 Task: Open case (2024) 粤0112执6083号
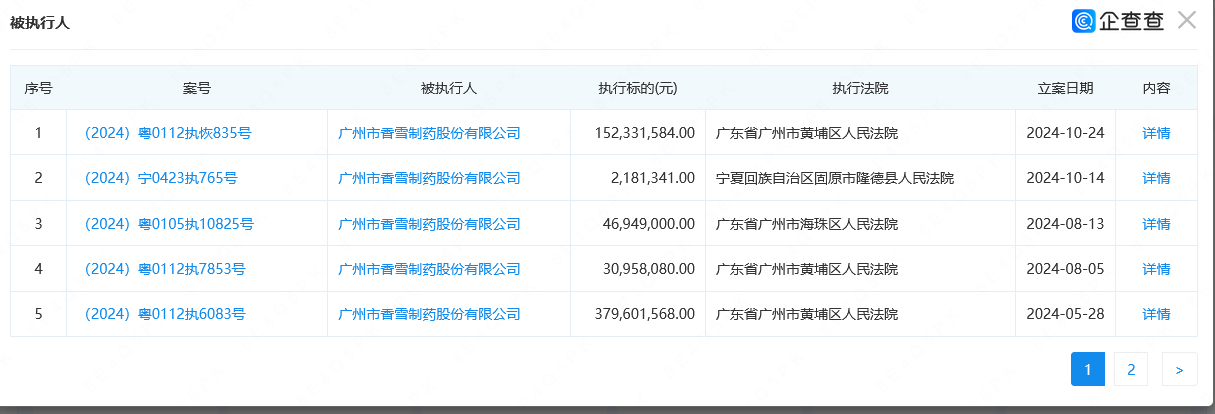click(163, 314)
